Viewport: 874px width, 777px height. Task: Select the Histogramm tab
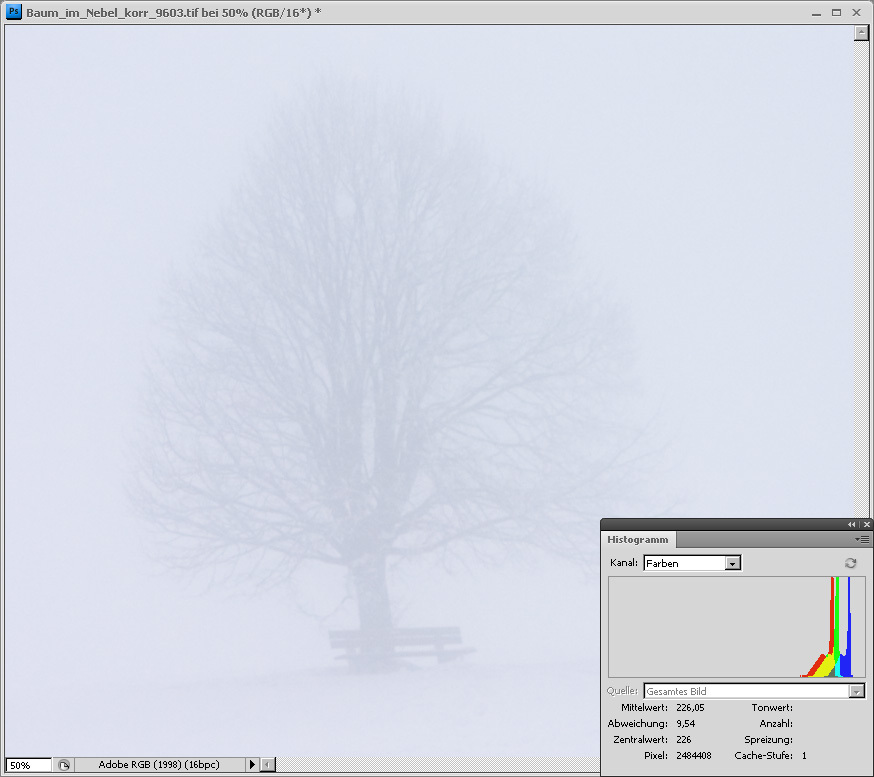(x=638, y=540)
